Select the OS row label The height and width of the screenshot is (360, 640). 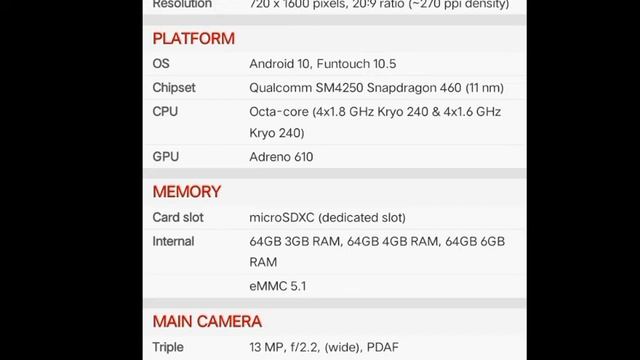click(161, 64)
